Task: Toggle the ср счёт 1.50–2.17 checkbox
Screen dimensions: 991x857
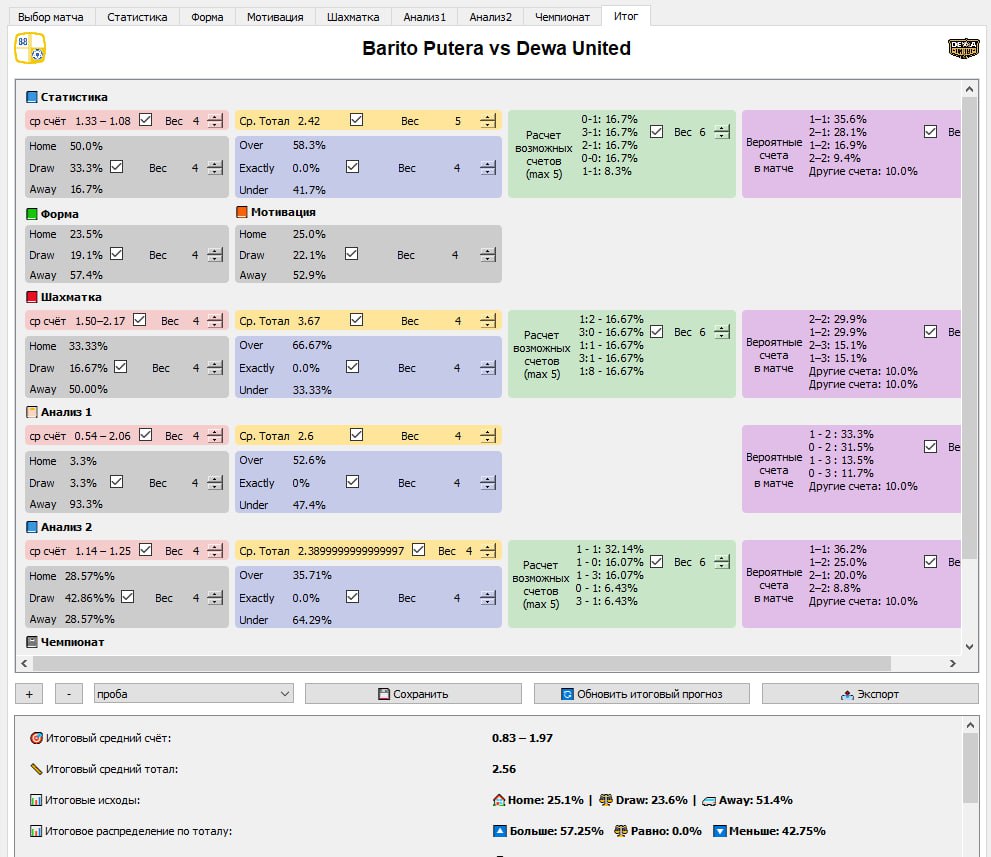Action: [140, 319]
